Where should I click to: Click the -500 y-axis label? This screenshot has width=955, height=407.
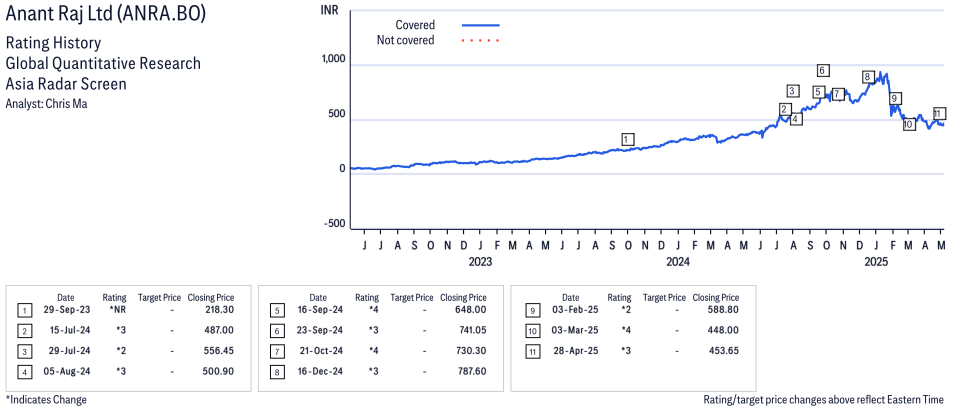coord(334,224)
